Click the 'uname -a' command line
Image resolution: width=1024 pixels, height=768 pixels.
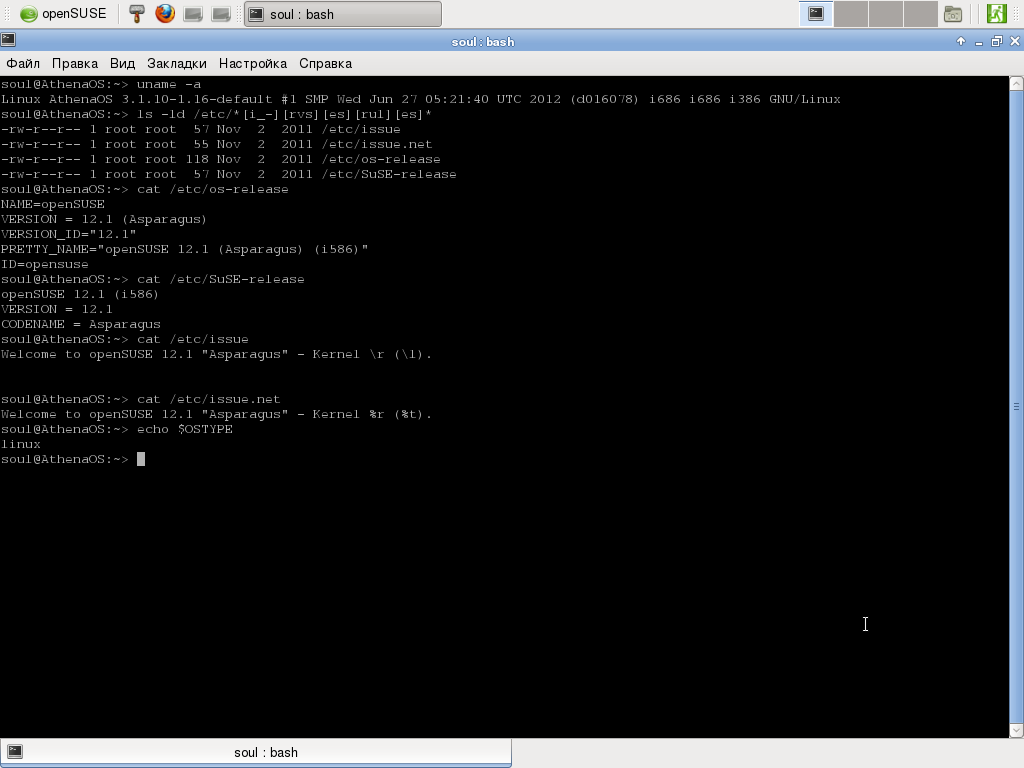click(x=101, y=84)
